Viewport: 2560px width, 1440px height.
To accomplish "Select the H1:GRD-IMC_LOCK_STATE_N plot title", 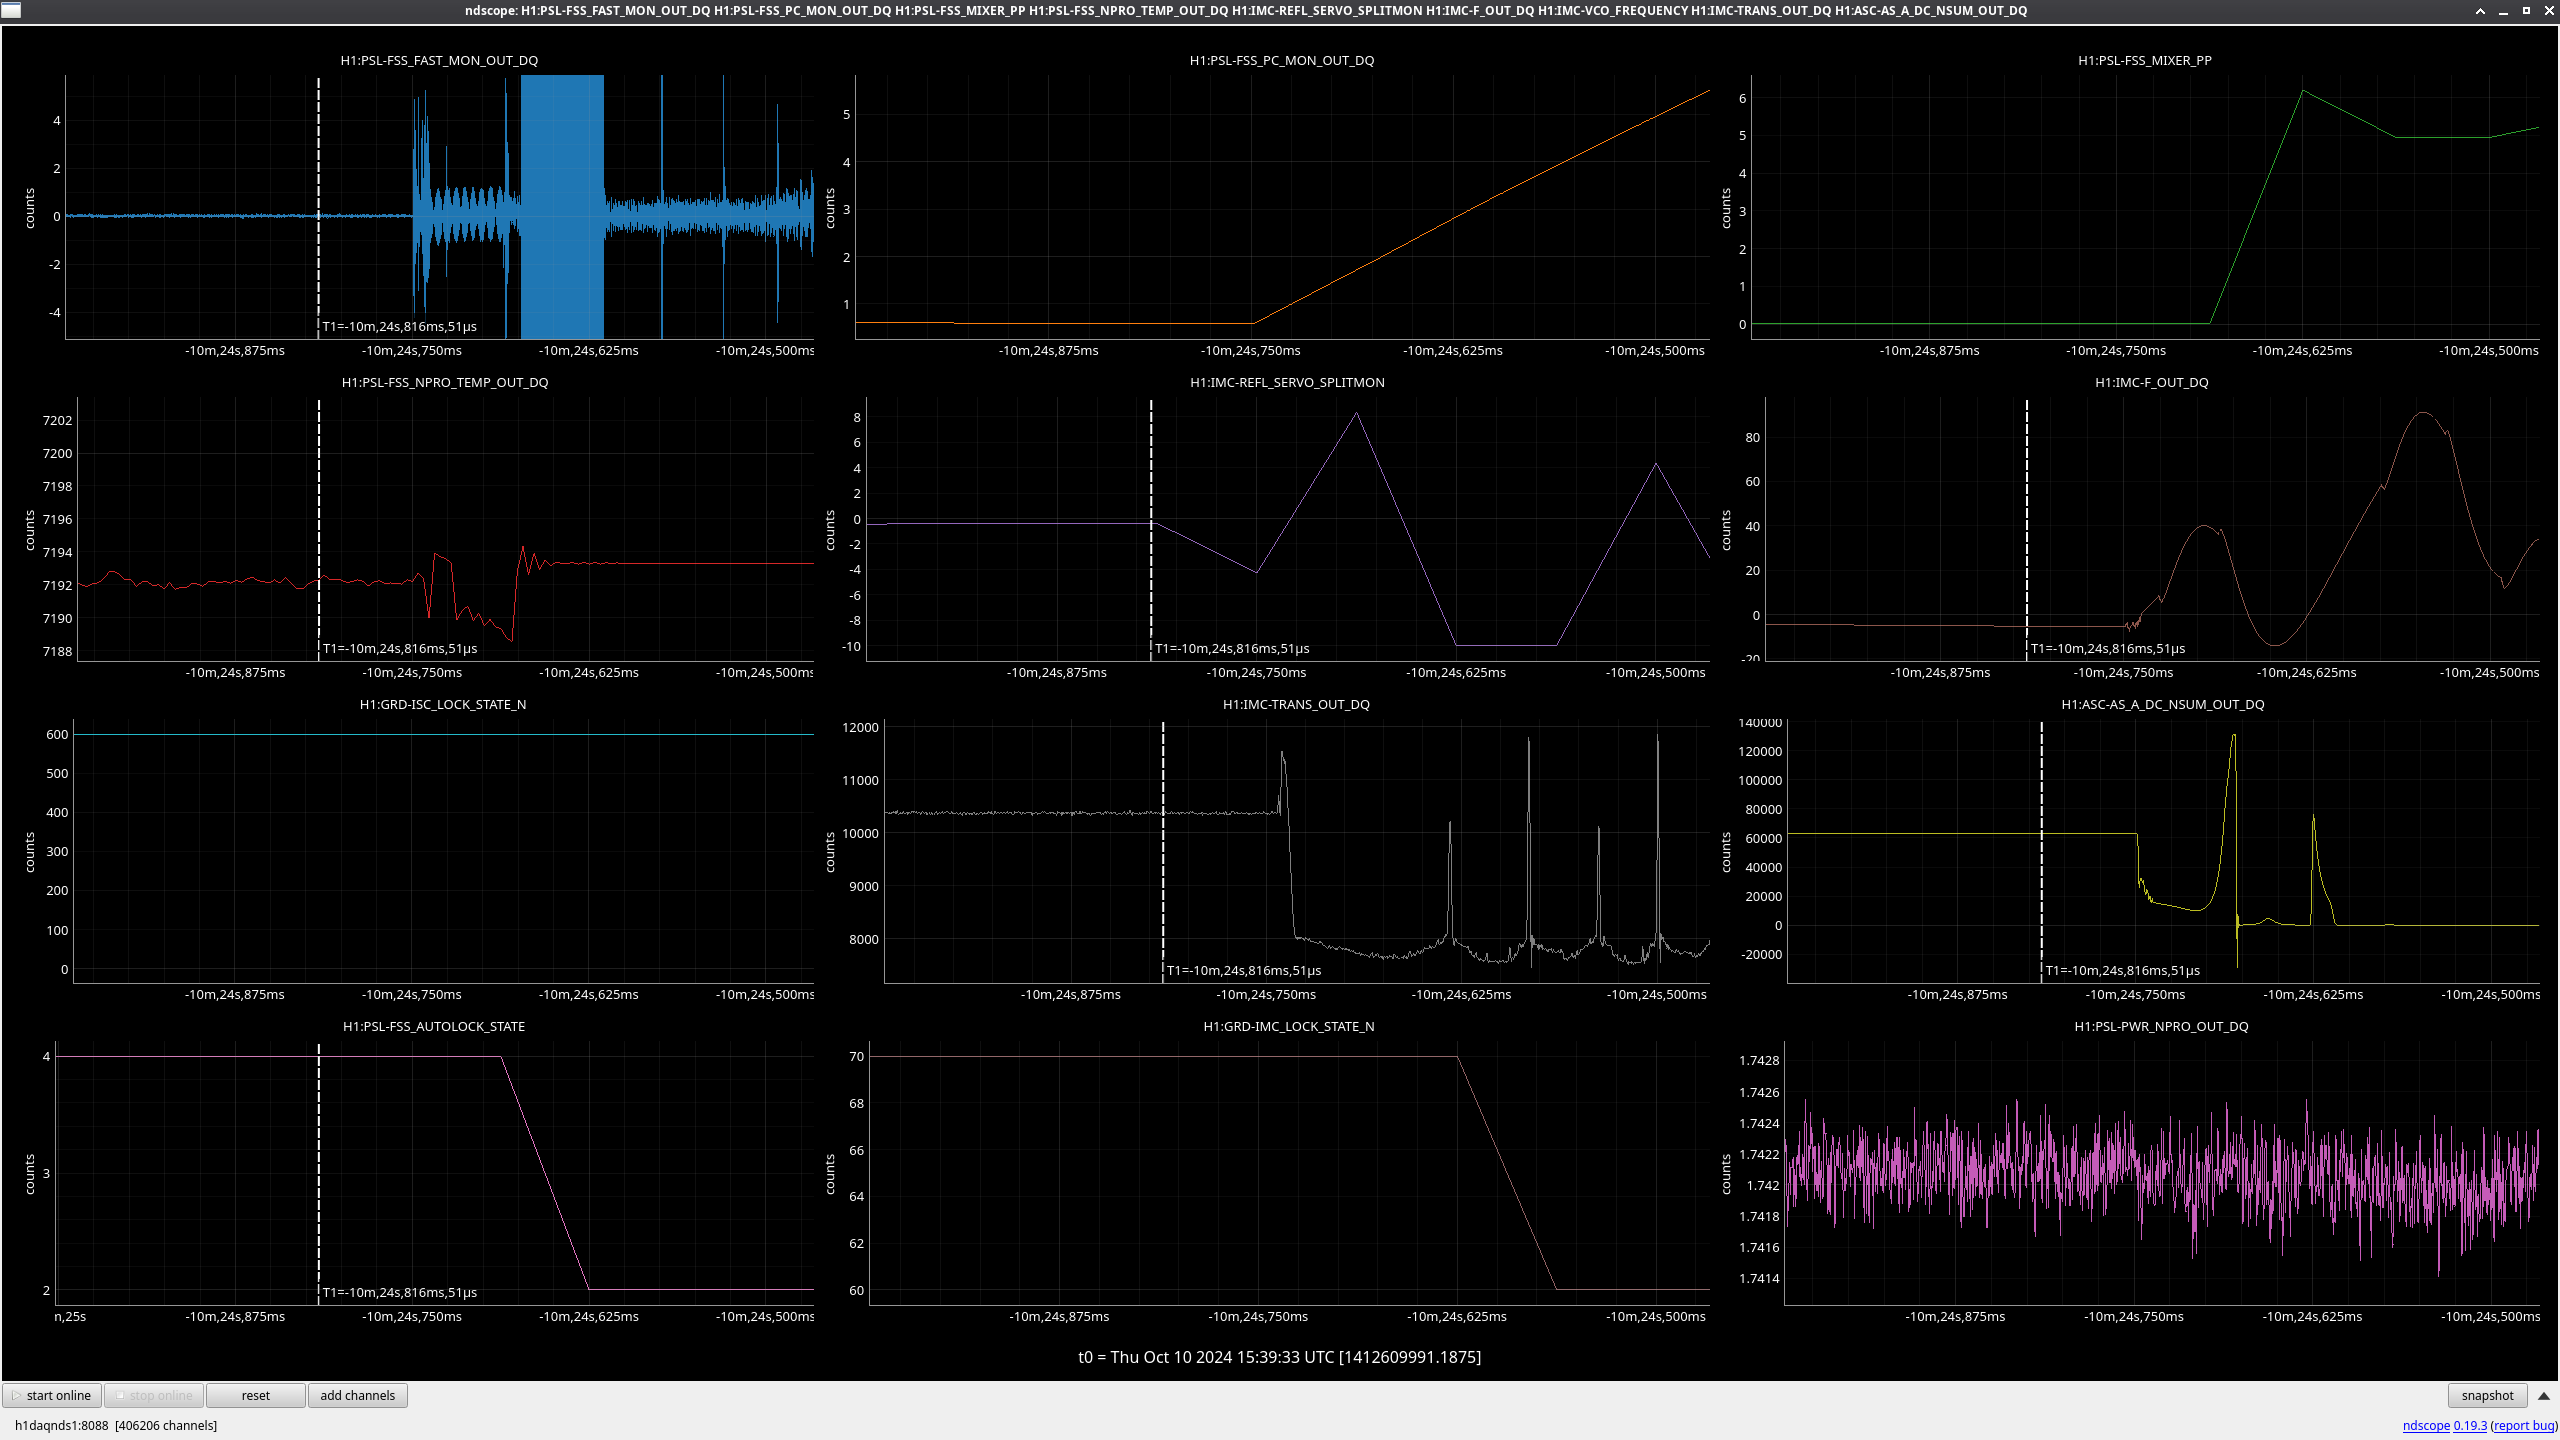I will 1288,1026.
